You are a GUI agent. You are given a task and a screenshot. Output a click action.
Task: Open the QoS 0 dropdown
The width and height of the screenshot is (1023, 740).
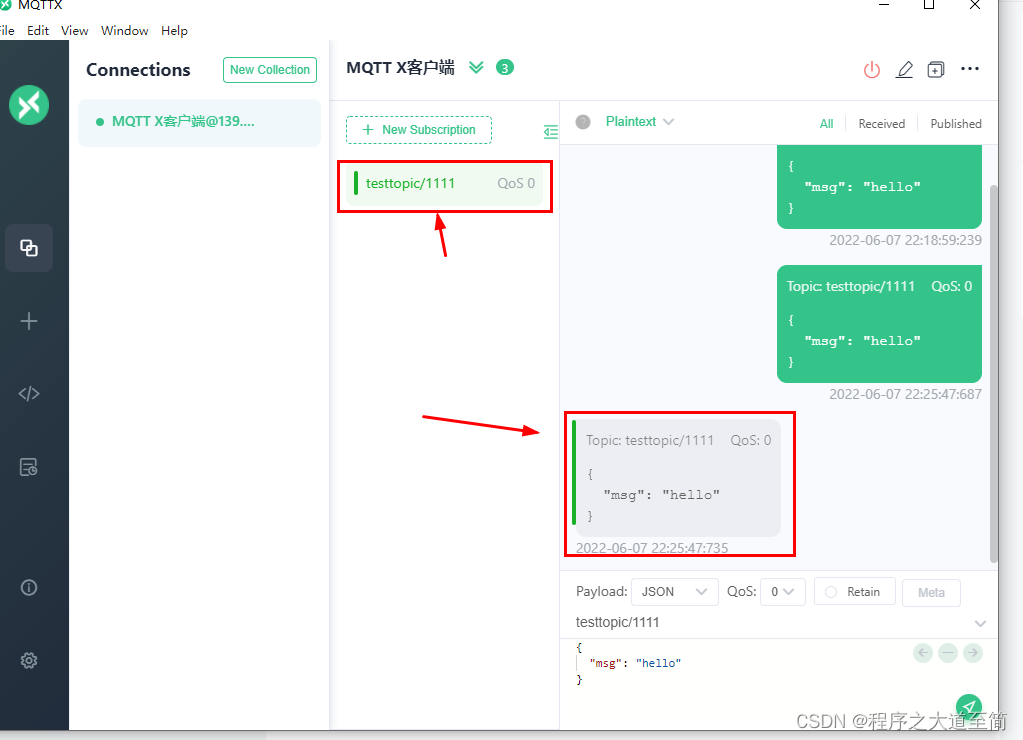(782, 592)
